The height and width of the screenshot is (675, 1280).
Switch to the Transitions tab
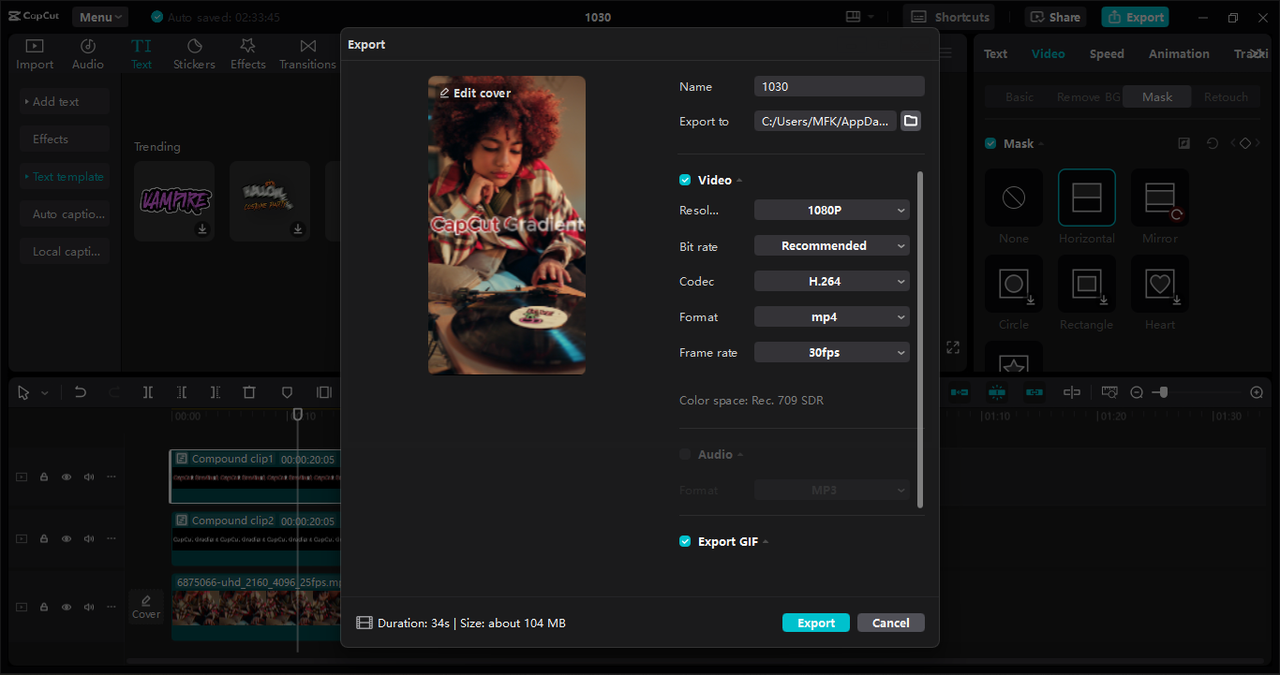click(307, 54)
